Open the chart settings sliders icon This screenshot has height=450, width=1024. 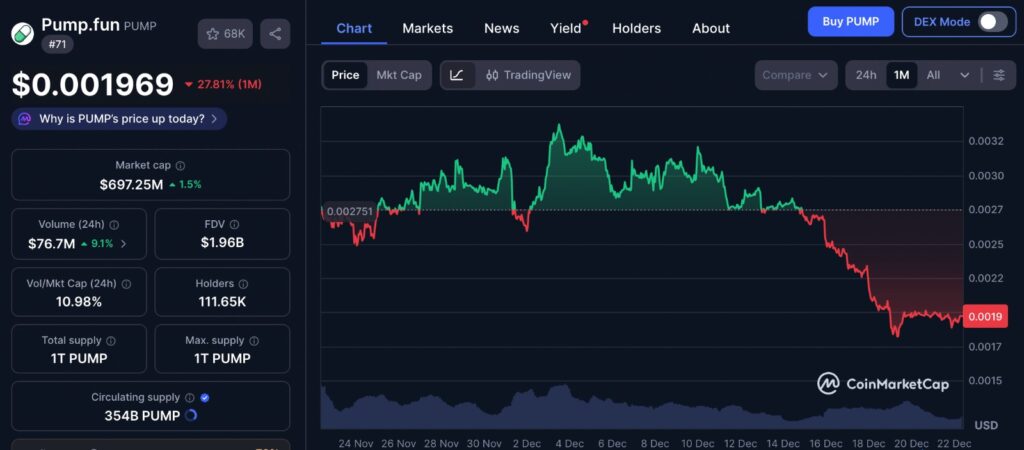(999, 75)
